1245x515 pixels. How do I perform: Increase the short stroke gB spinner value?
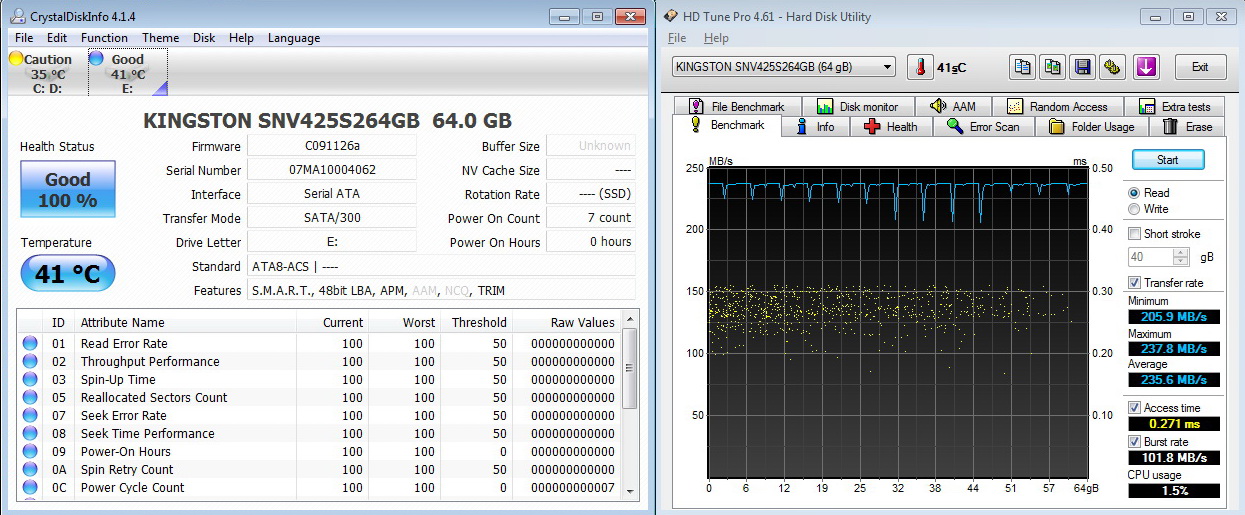pos(1181,252)
